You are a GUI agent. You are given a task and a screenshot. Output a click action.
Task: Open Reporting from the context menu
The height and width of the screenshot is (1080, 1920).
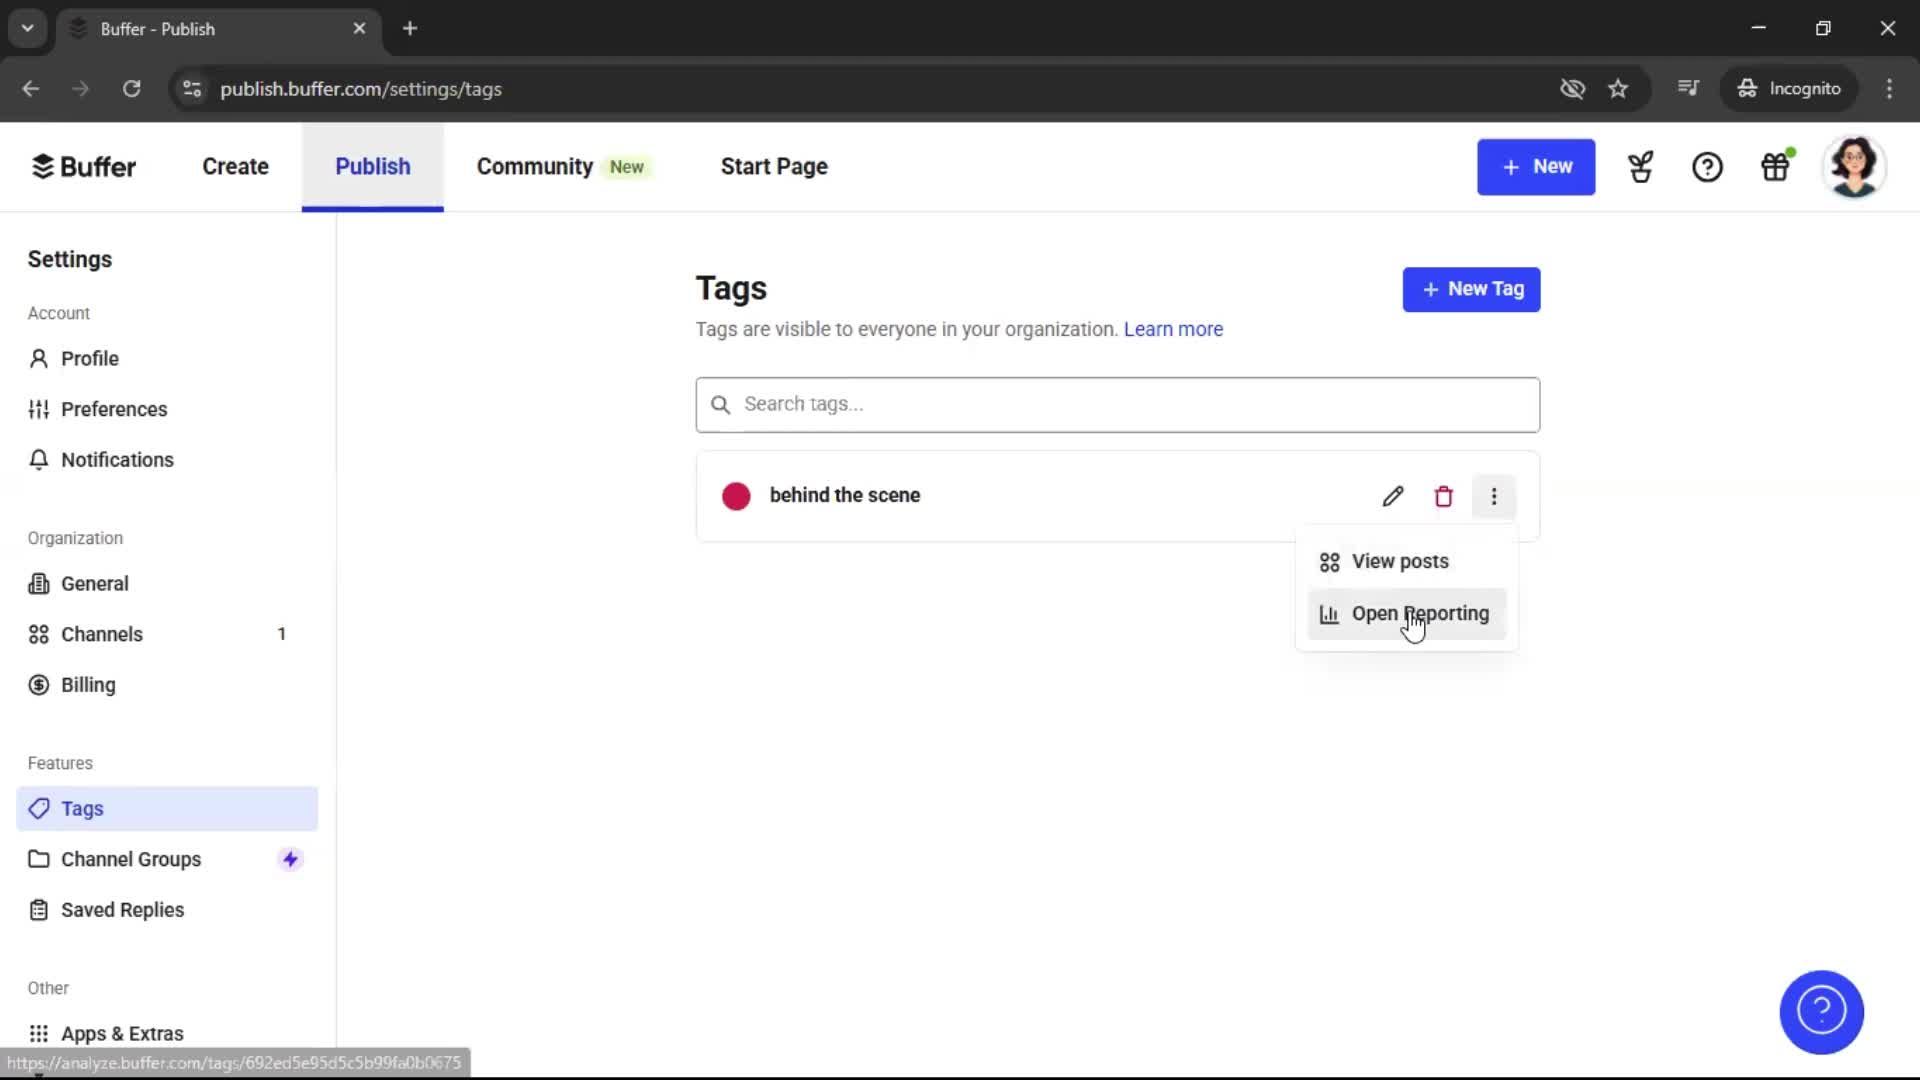coord(1420,614)
